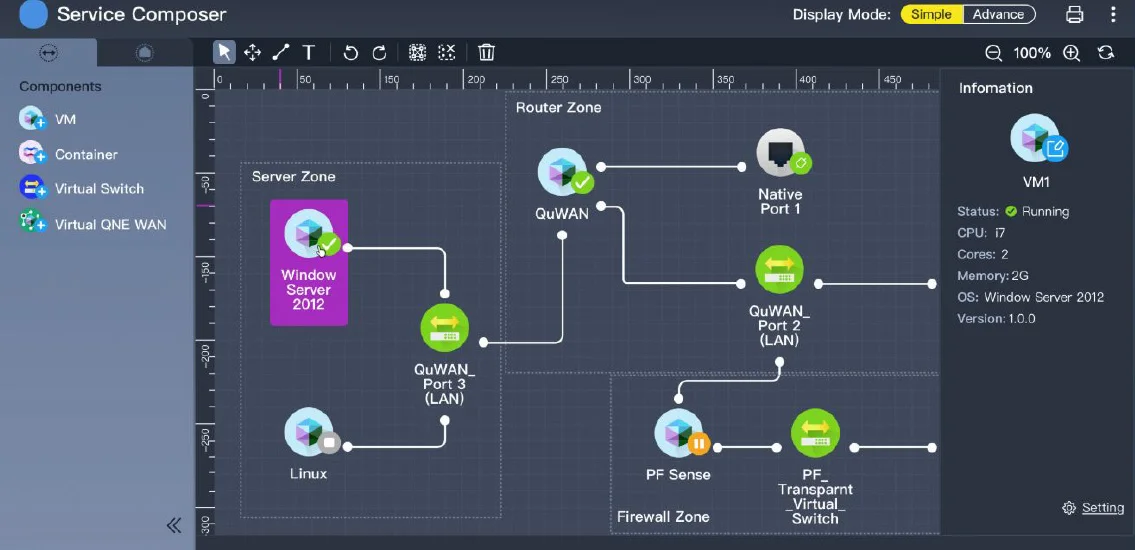
Task: Activate the move/pan tool
Action: [x=253, y=52]
